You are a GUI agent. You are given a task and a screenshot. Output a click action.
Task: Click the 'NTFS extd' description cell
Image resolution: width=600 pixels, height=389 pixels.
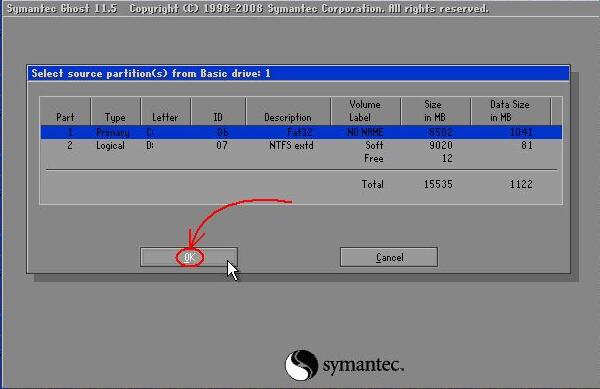click(x=291, y=146)
